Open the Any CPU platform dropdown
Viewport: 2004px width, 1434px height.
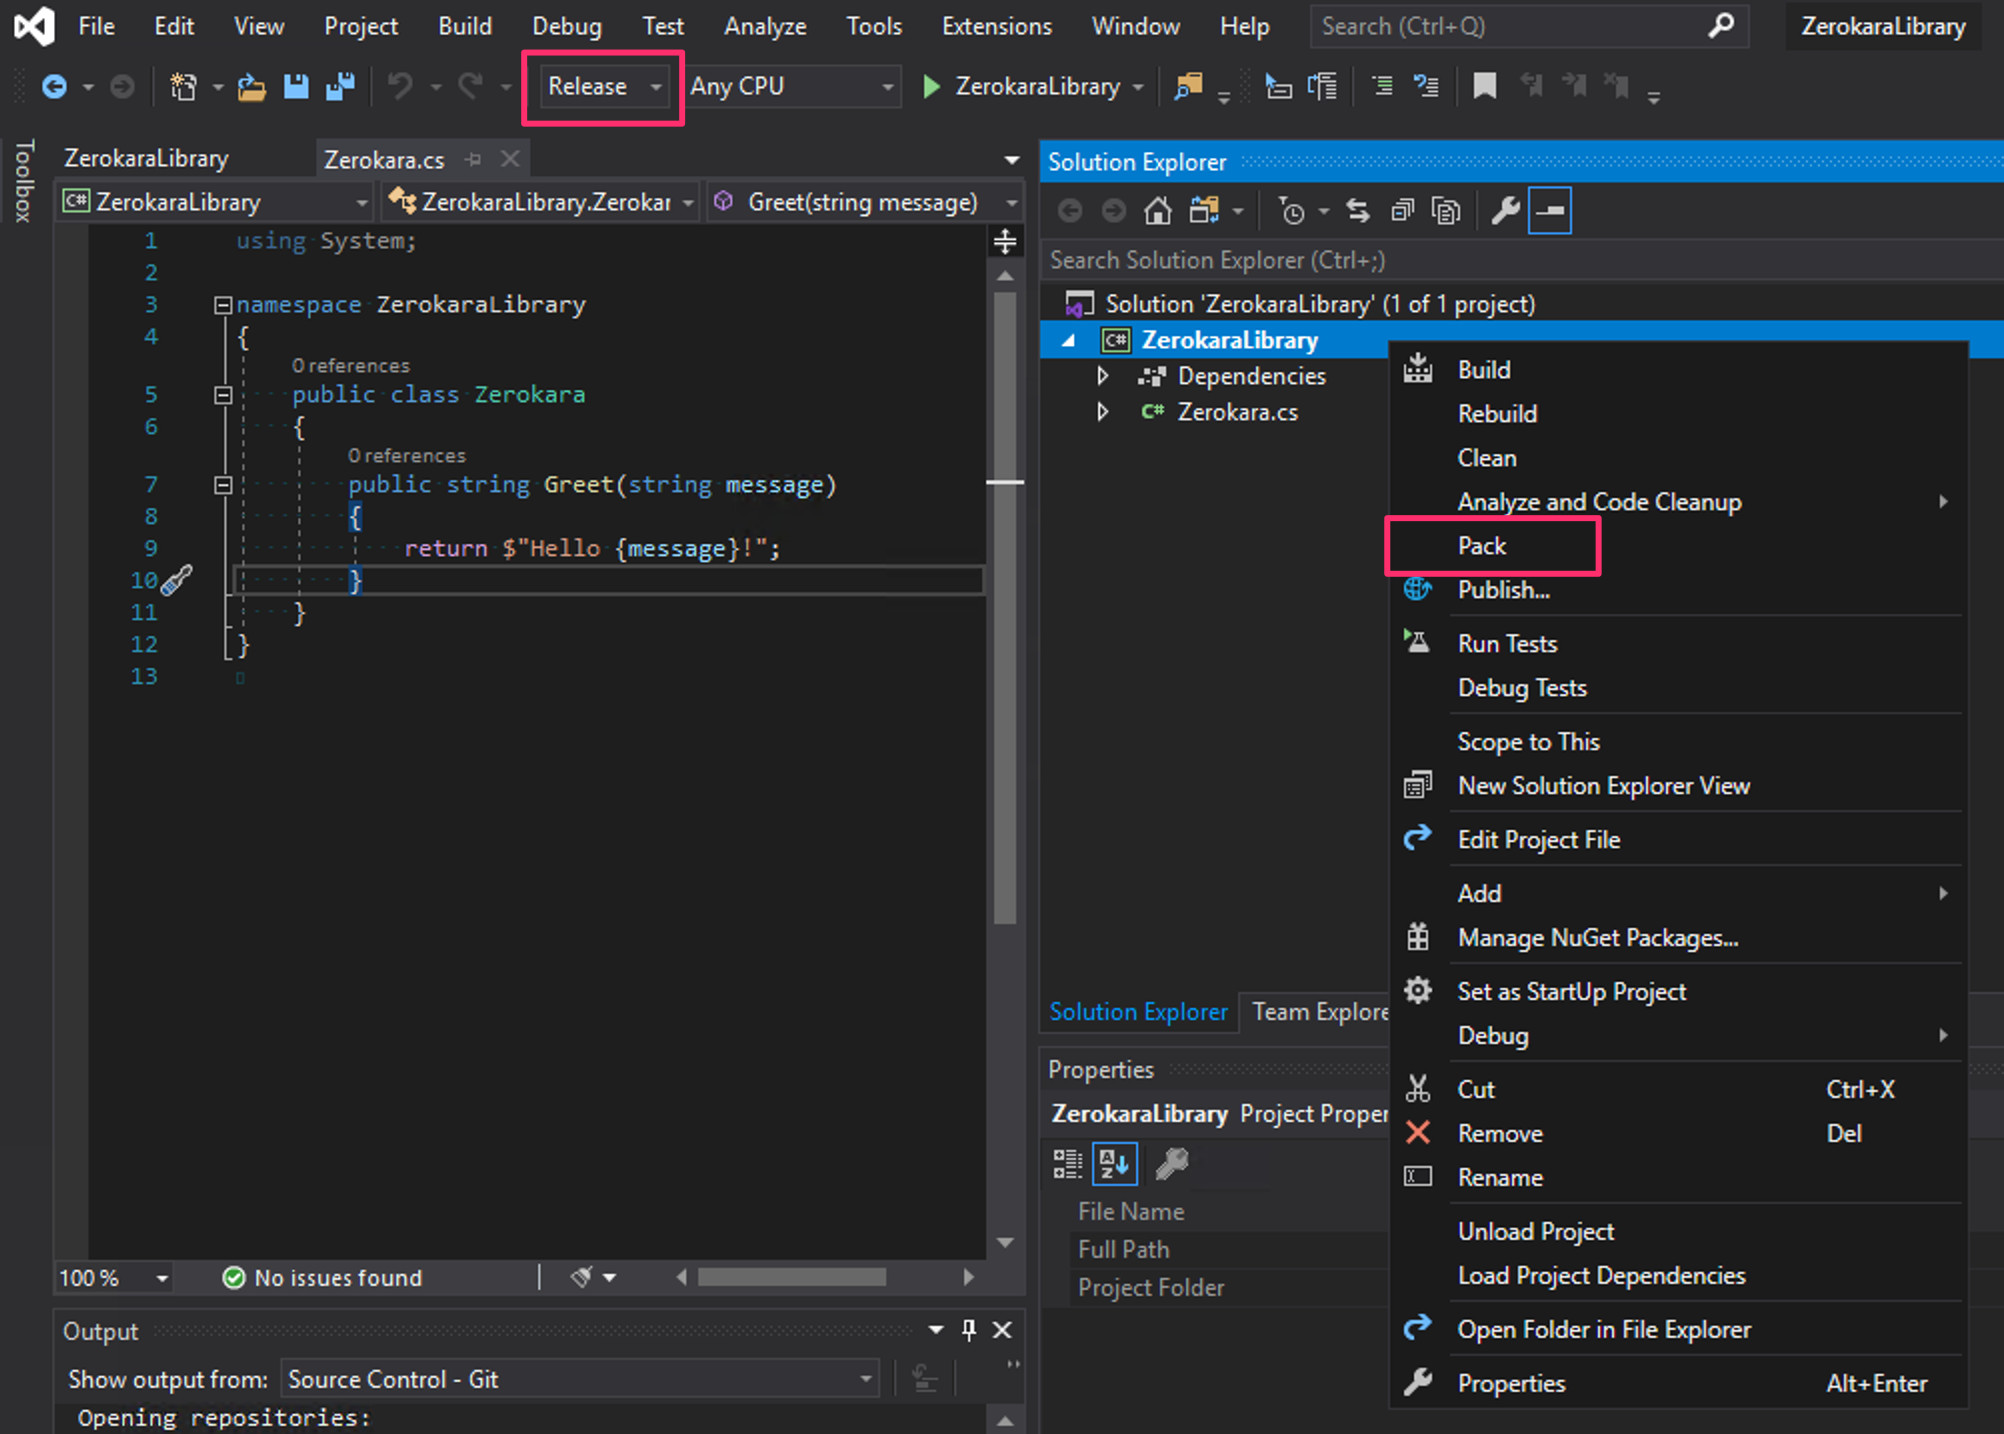(791, 87)
